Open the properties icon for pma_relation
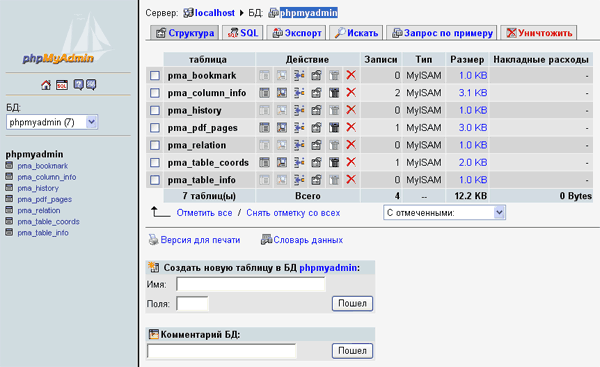Image resolution: width=600 pixels, height=367 pixels. point(316,145)
